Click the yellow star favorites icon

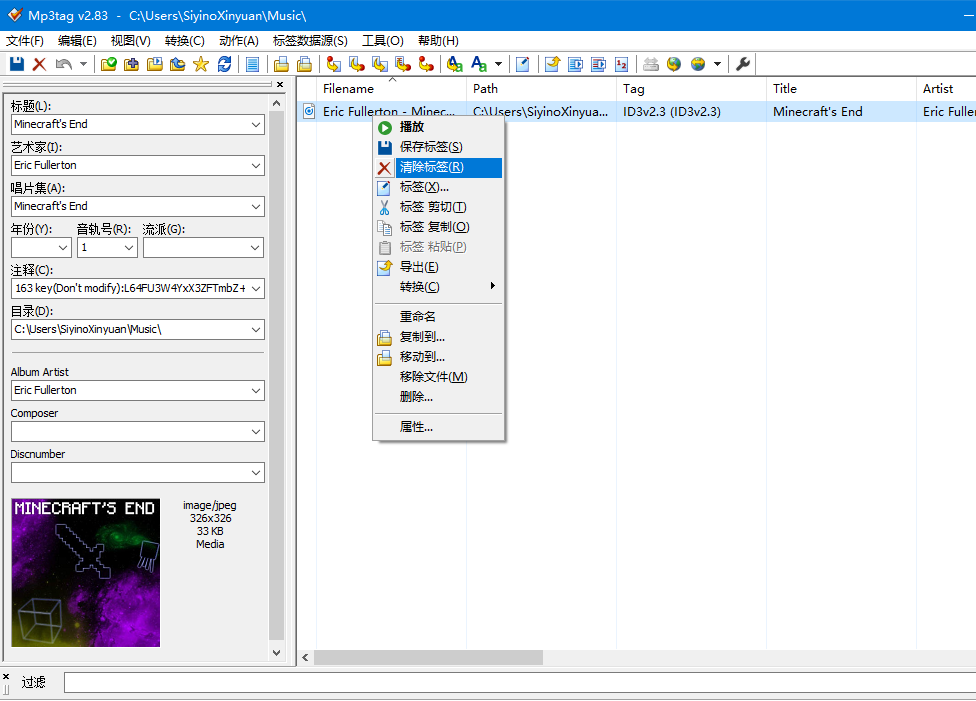[200, 64]
